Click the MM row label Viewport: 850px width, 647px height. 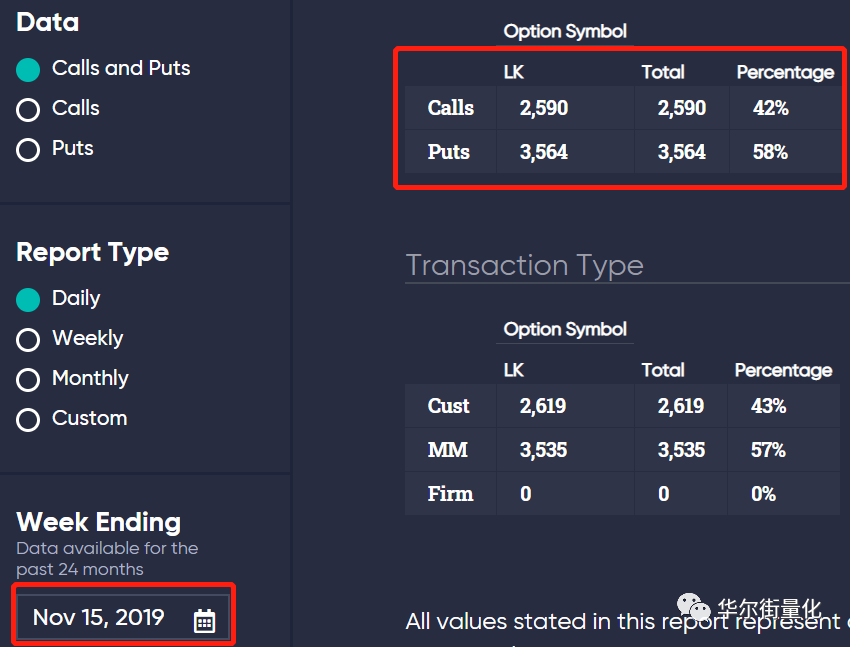tap(447, 450)
